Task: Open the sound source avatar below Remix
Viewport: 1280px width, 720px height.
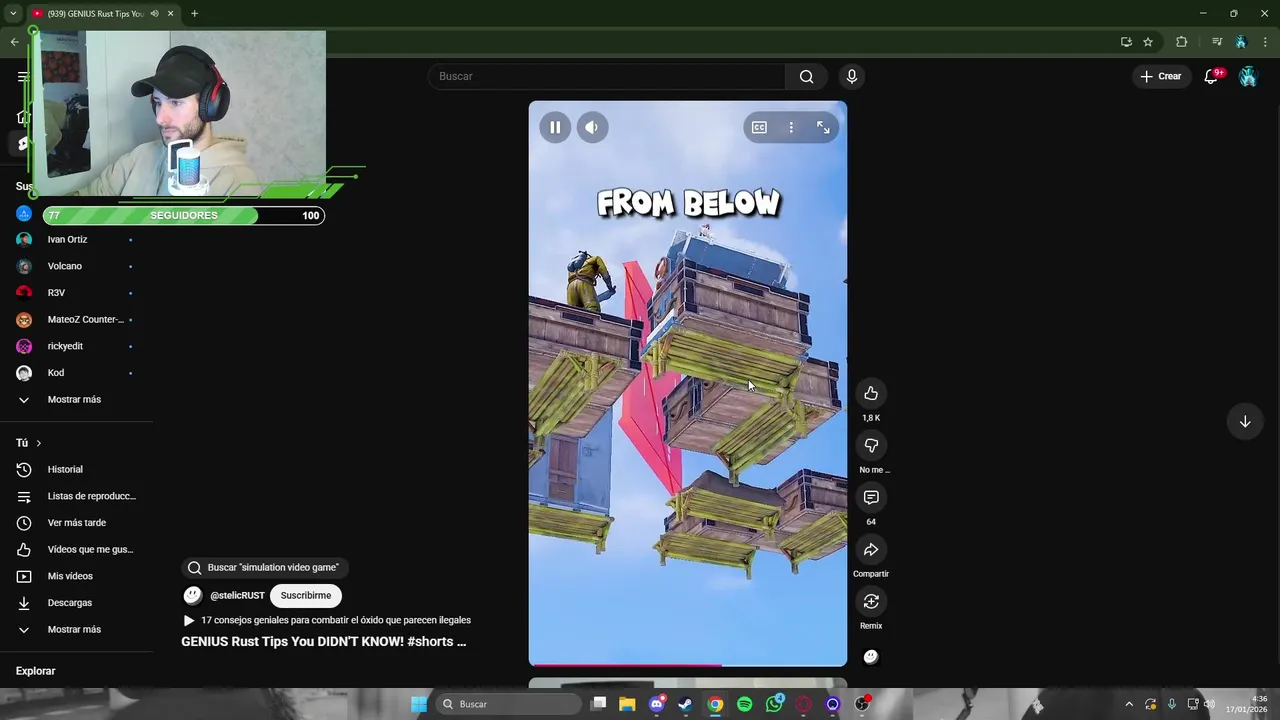Action: [871, 657]
